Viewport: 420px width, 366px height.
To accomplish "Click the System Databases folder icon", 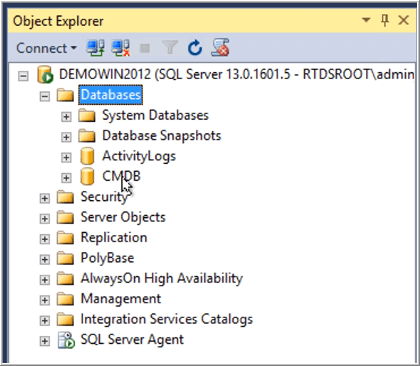I will (87, 116).
